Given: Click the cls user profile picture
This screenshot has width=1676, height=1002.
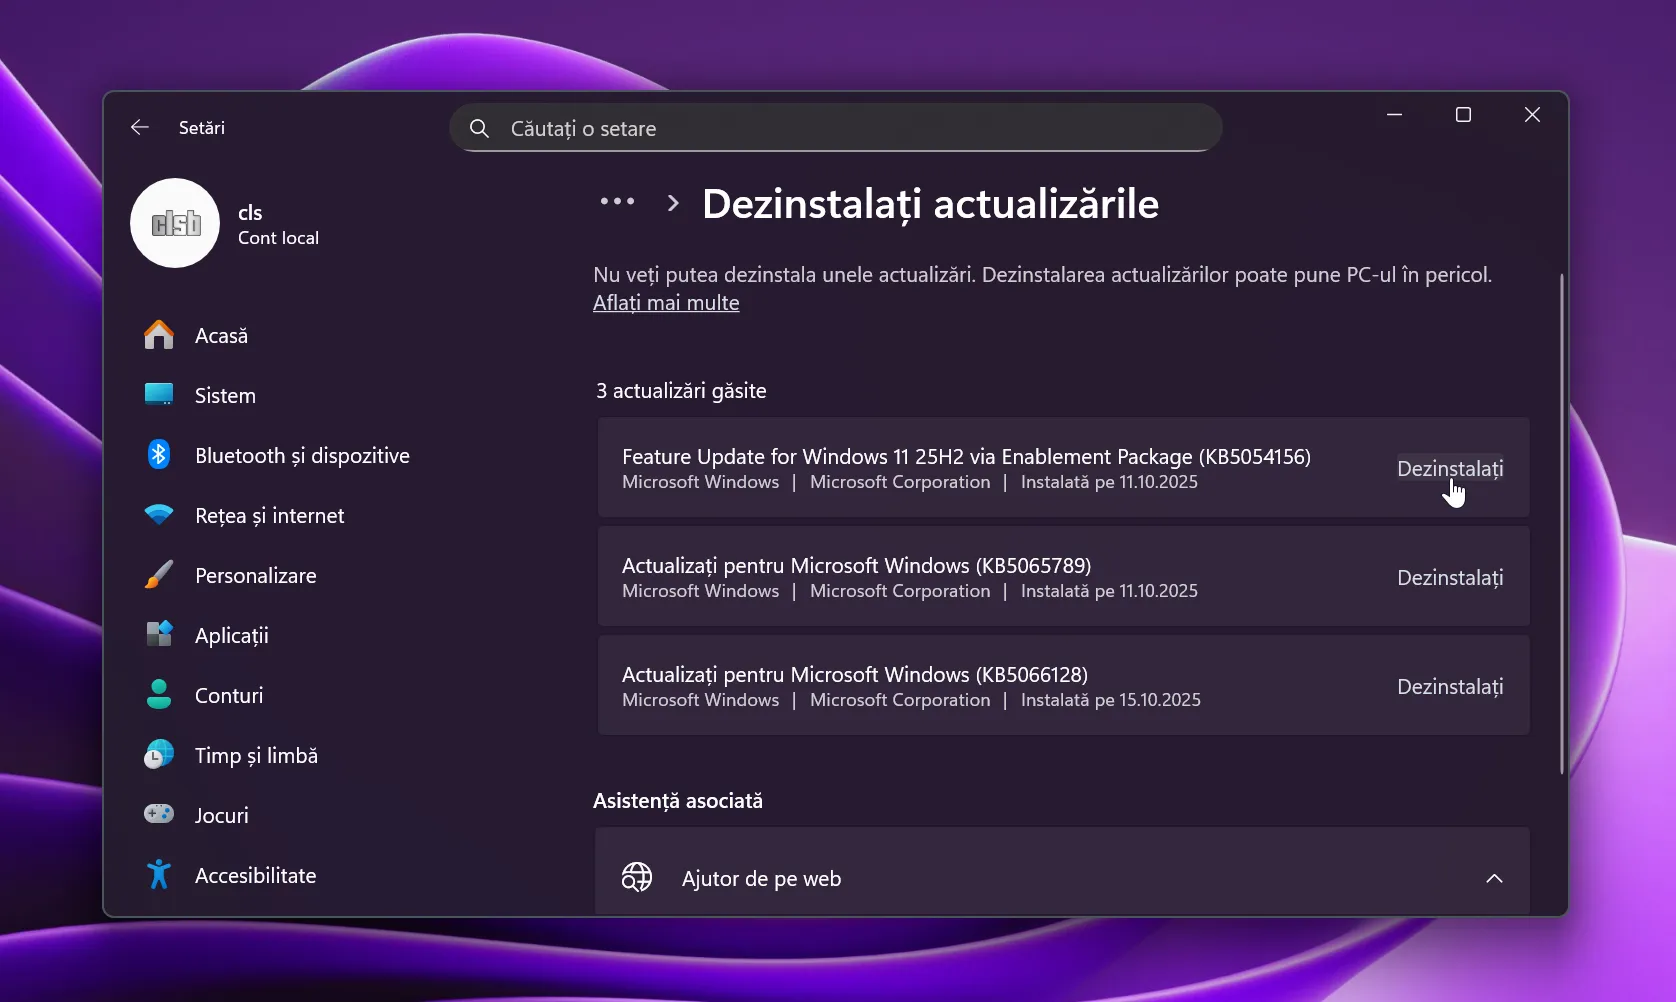Looking at the screenshot, I should point(175,223).
